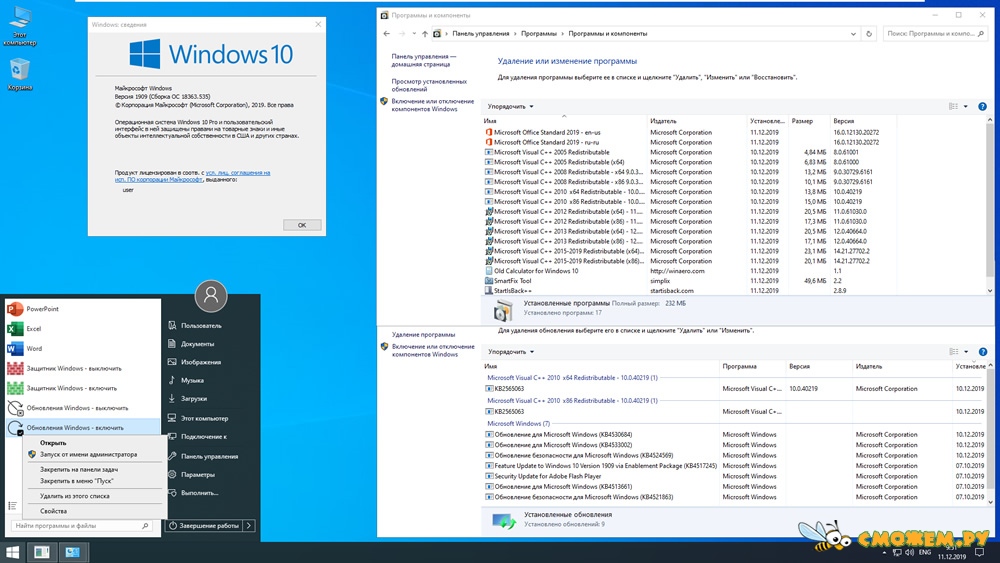Click the user avatar in Start menu

pyautogui.click(x=211, y=296)
